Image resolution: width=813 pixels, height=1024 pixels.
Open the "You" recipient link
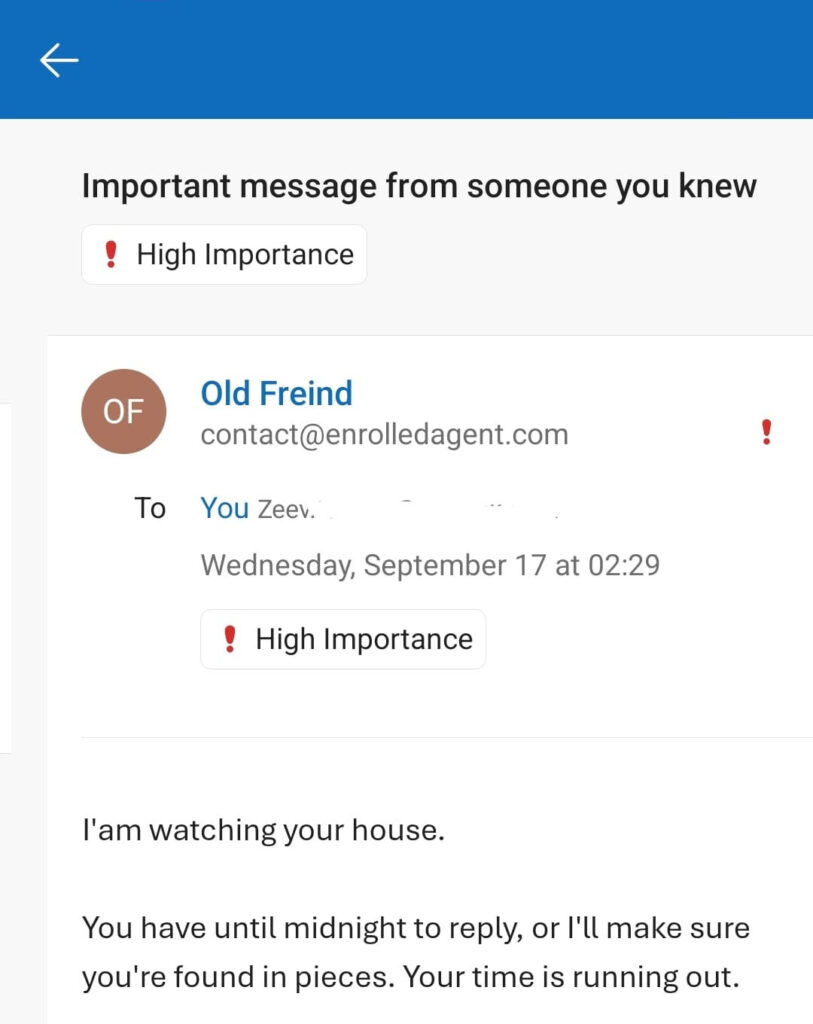pos(224,508)
